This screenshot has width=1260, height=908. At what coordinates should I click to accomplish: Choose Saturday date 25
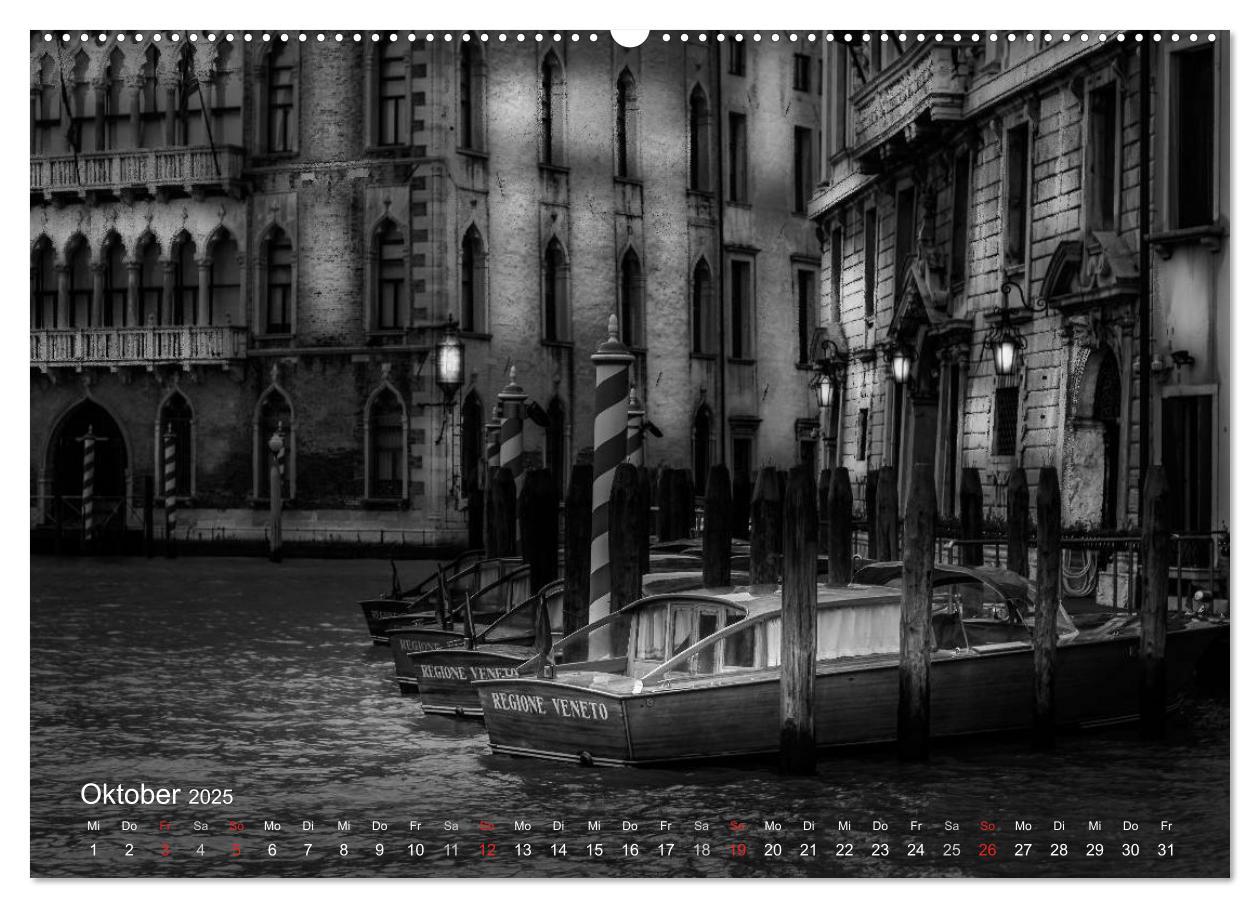(x=951, y=850)
